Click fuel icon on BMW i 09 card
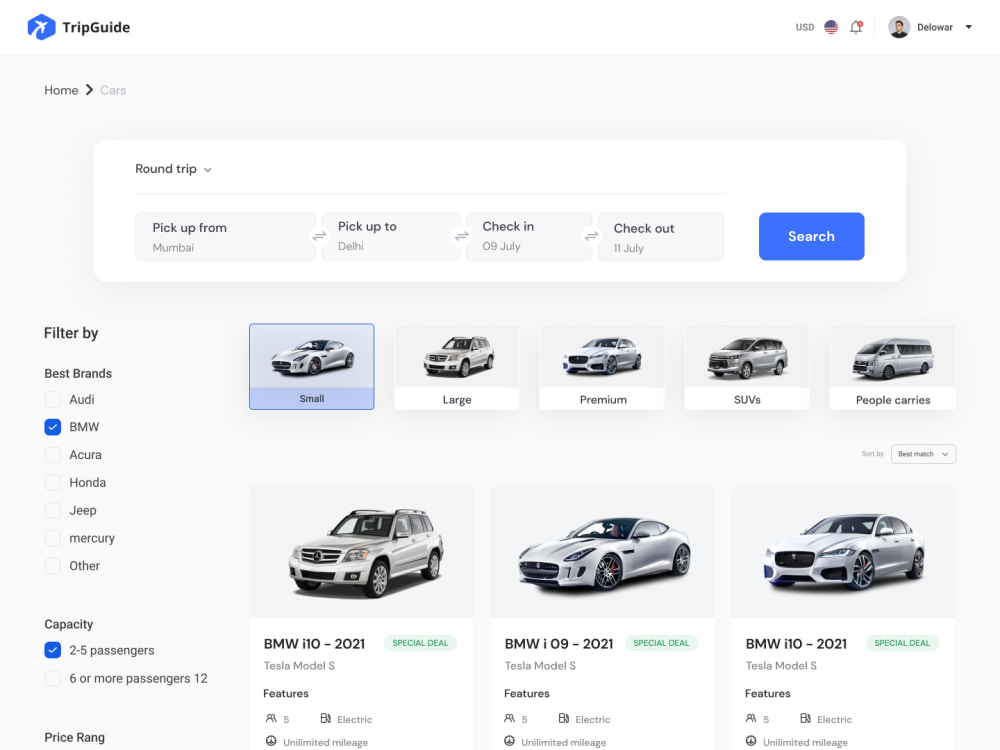Screen dimensions: 1000x750 [564, 718]
